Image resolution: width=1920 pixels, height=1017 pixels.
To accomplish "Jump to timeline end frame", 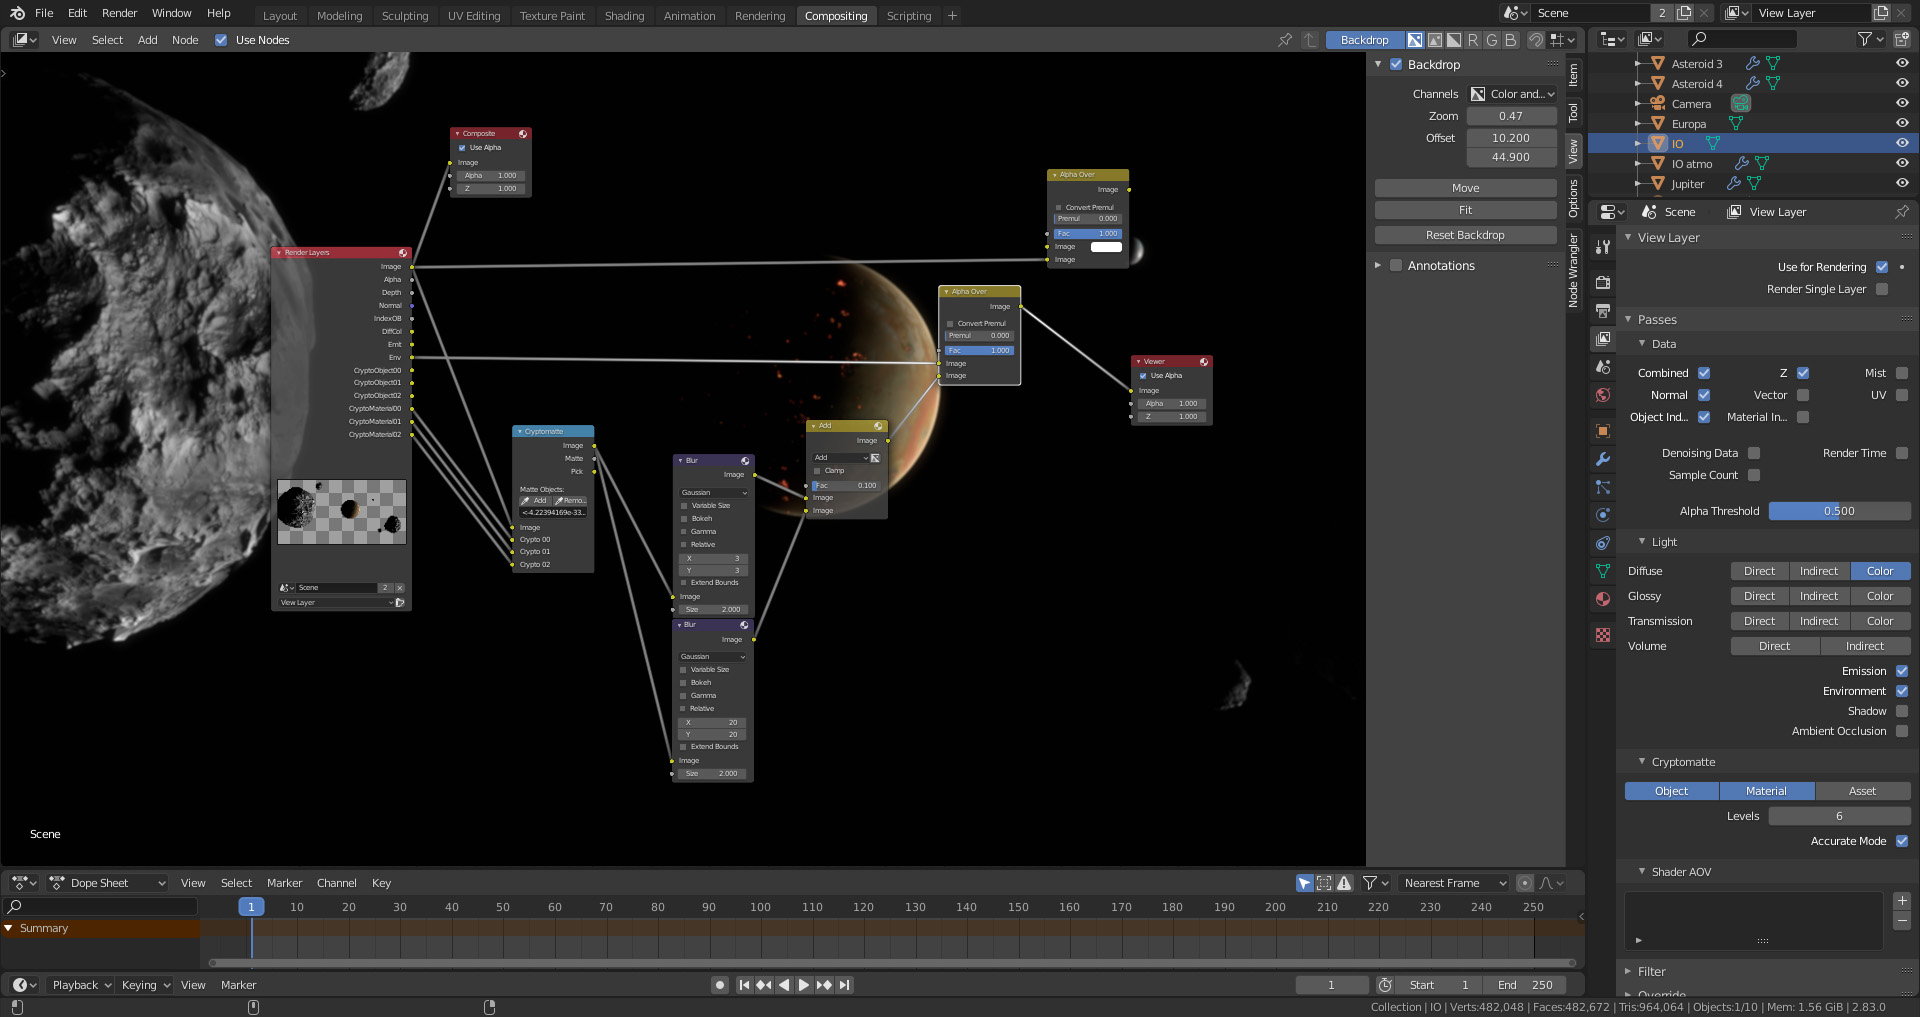I will point(845,985).
